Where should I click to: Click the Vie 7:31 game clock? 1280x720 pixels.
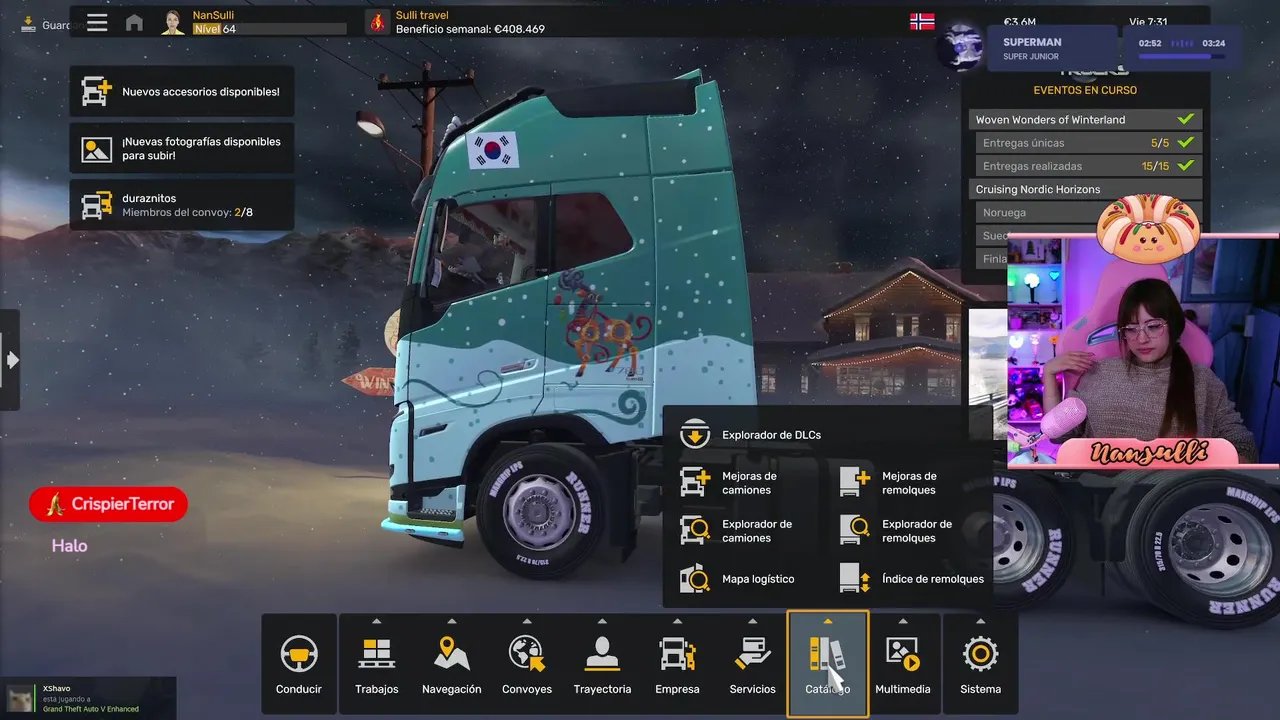tap(1147, 21)
